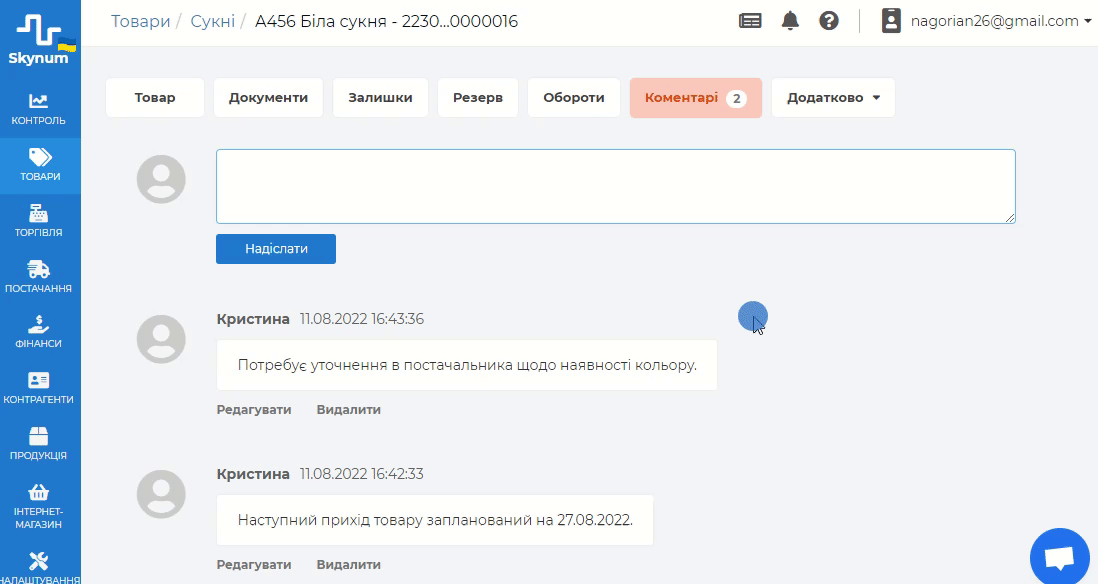
Task: Open Налаштування sidebar section
Action: point(39,568)
